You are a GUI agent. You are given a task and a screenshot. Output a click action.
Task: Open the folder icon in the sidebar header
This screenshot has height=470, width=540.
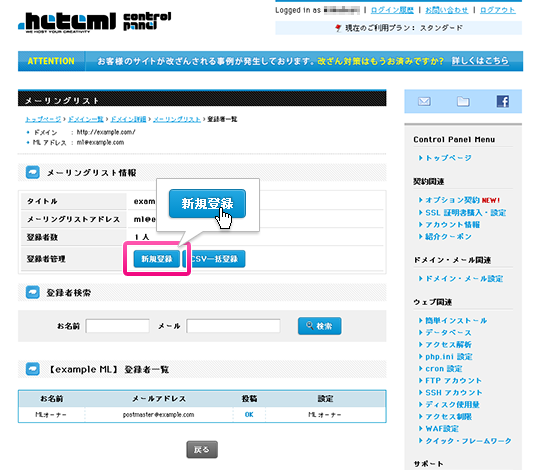[463, 101]
